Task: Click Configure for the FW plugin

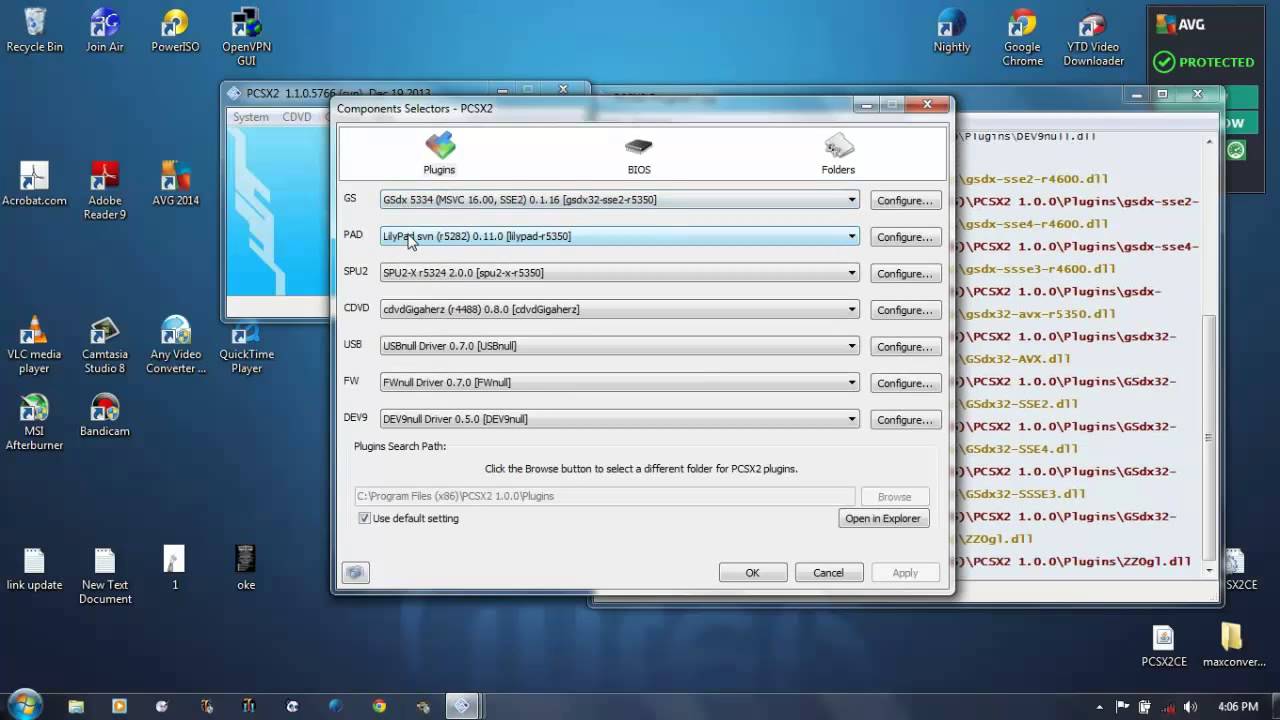Action: tap(905, 383)
